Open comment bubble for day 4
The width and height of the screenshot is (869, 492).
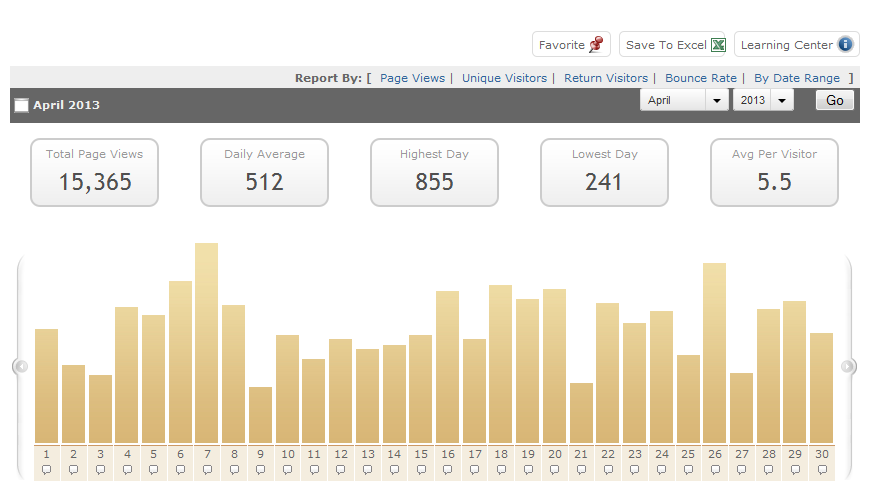pyautogui.click(x=127, y=470)
